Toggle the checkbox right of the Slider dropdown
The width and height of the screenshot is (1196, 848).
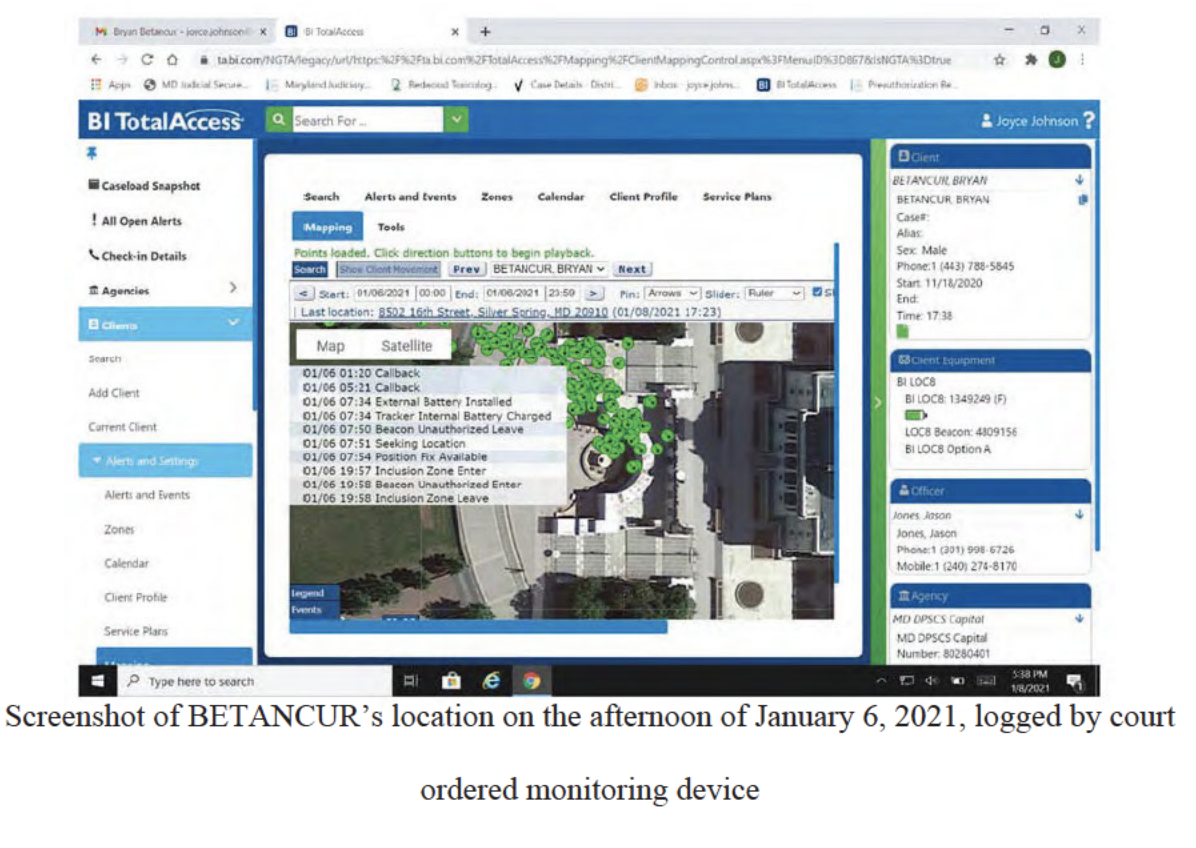click(818, 292)
